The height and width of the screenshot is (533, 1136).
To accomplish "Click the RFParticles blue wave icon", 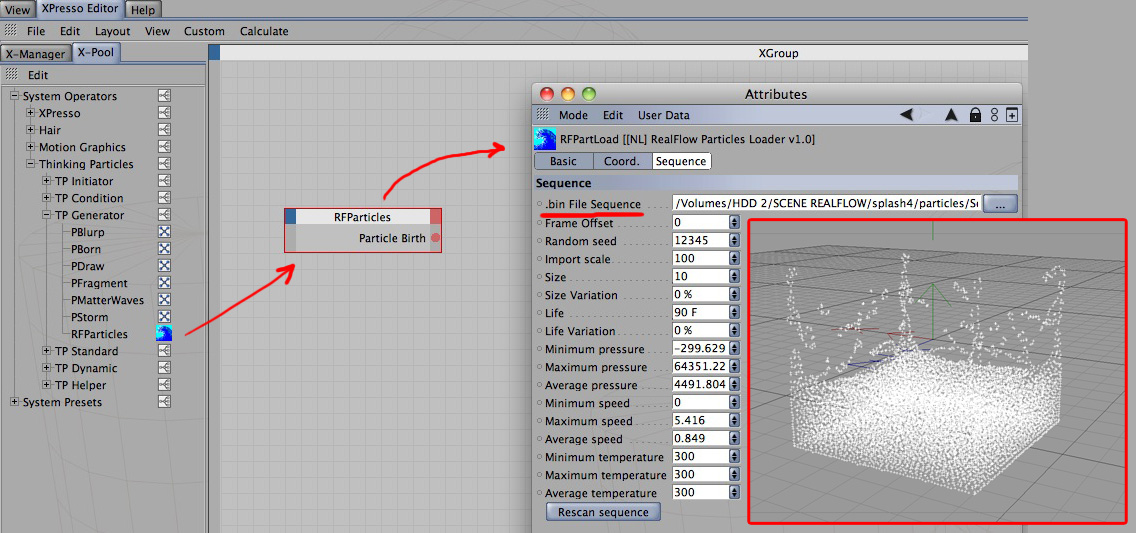I will click(164, 334).
